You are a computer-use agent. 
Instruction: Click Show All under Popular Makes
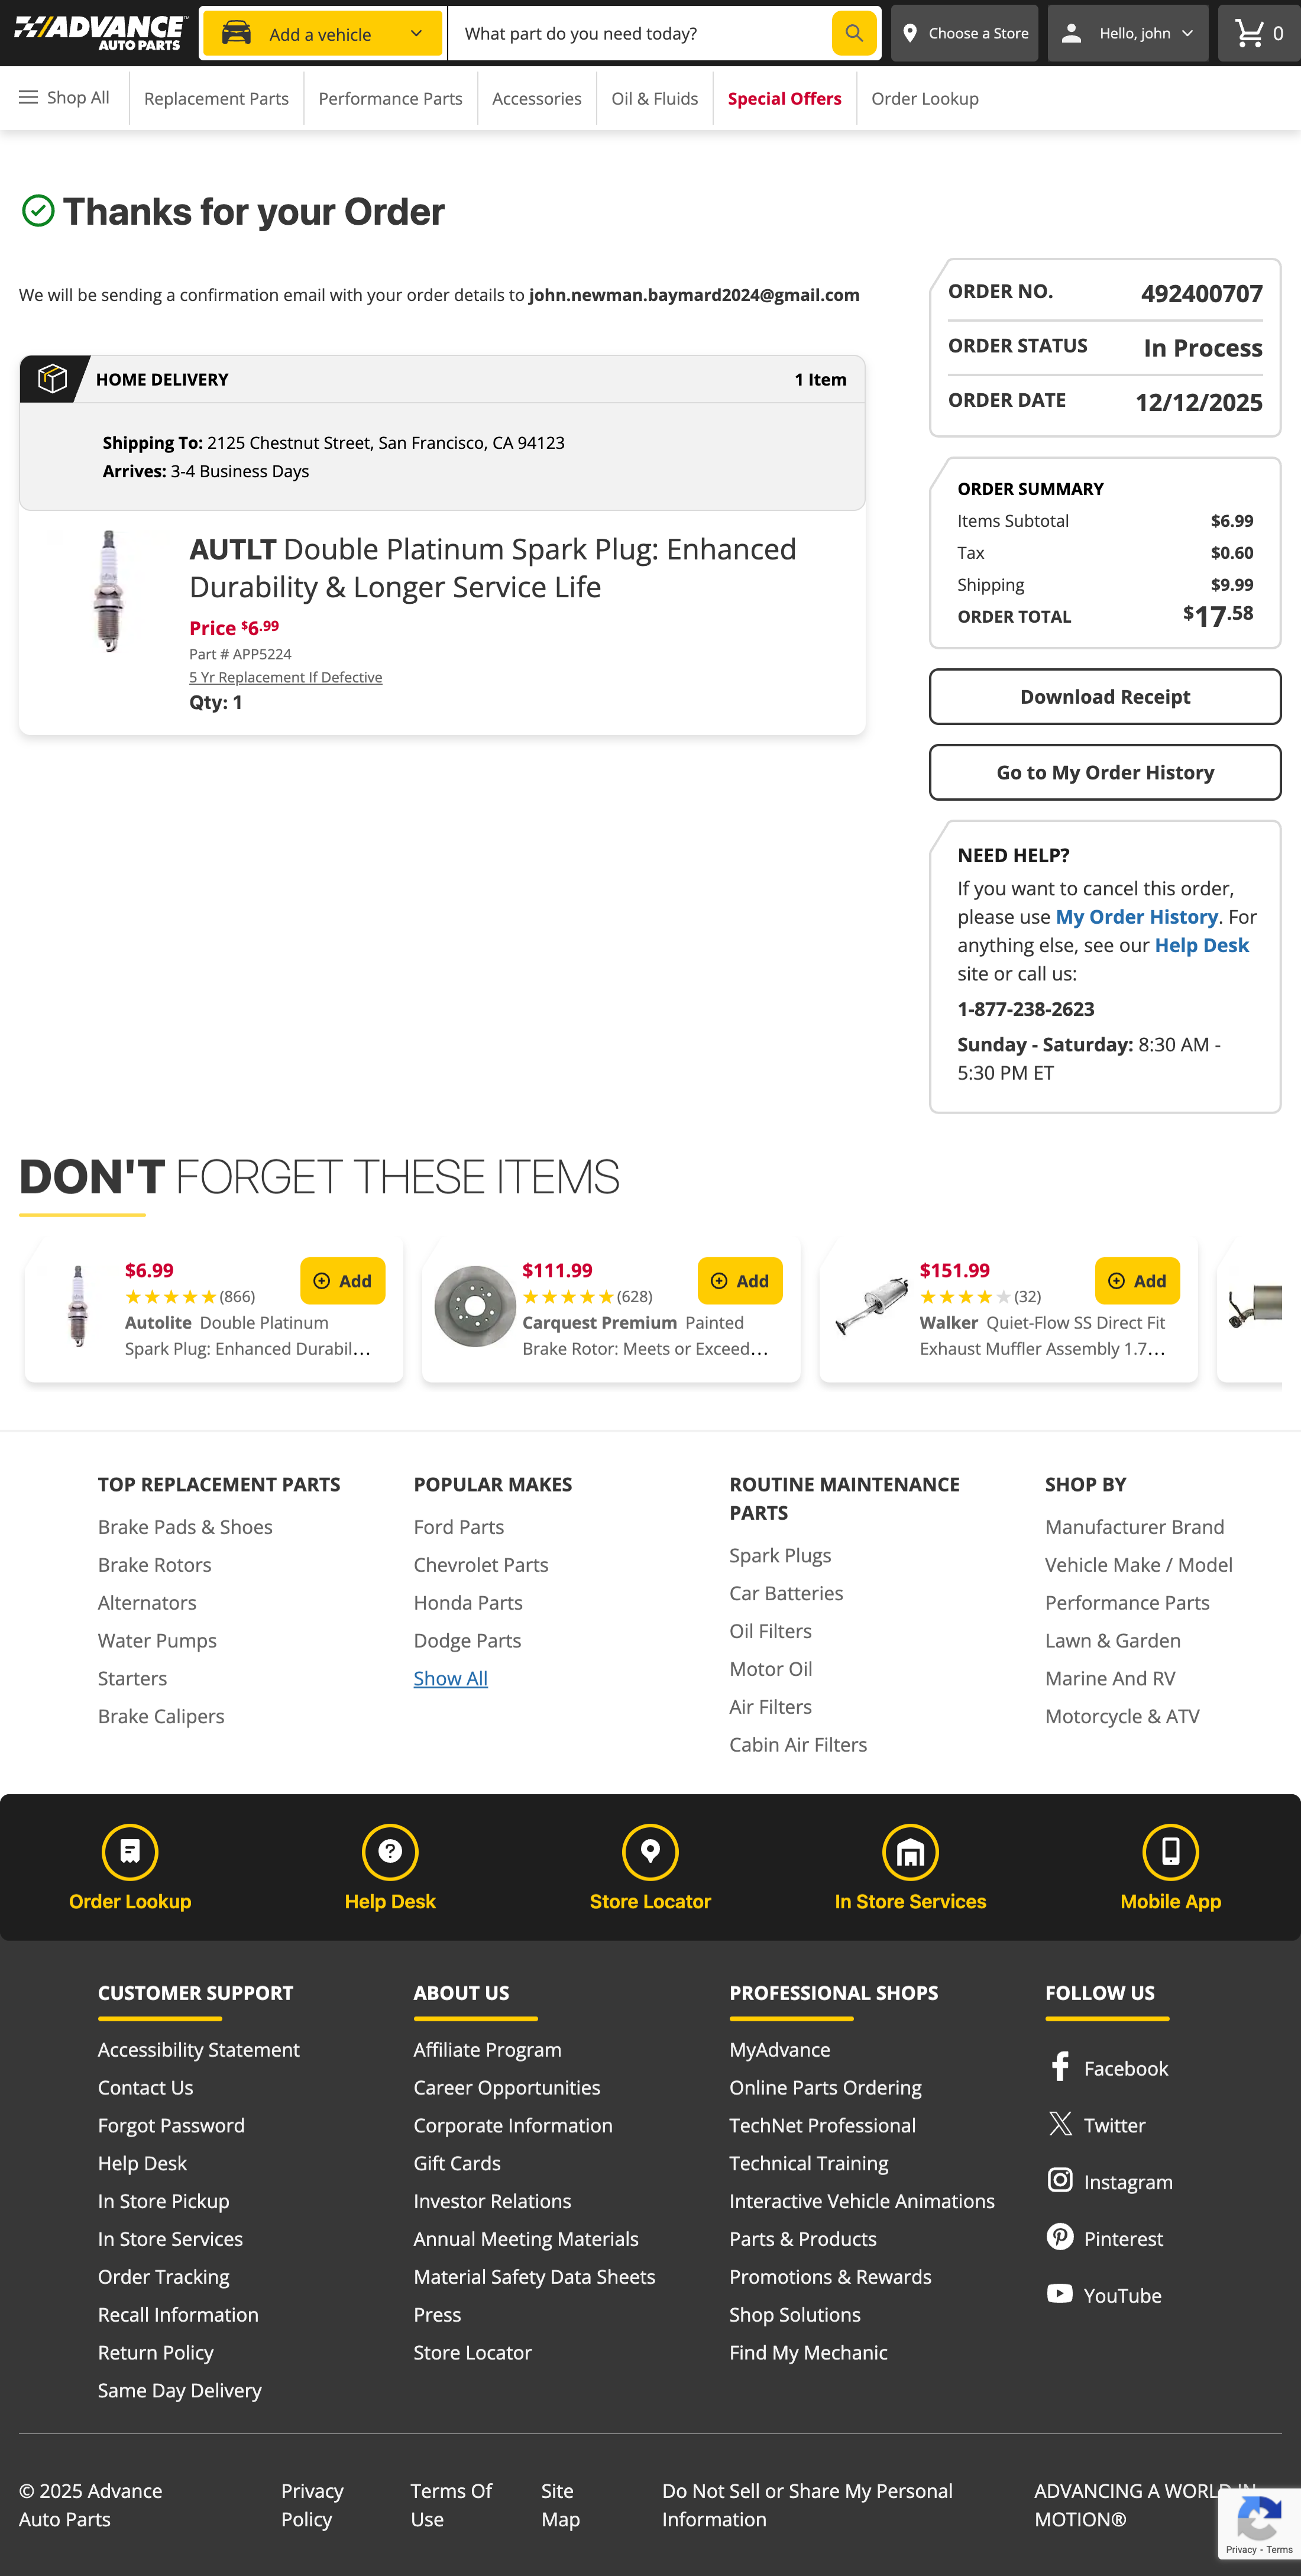click(450, 1678)
